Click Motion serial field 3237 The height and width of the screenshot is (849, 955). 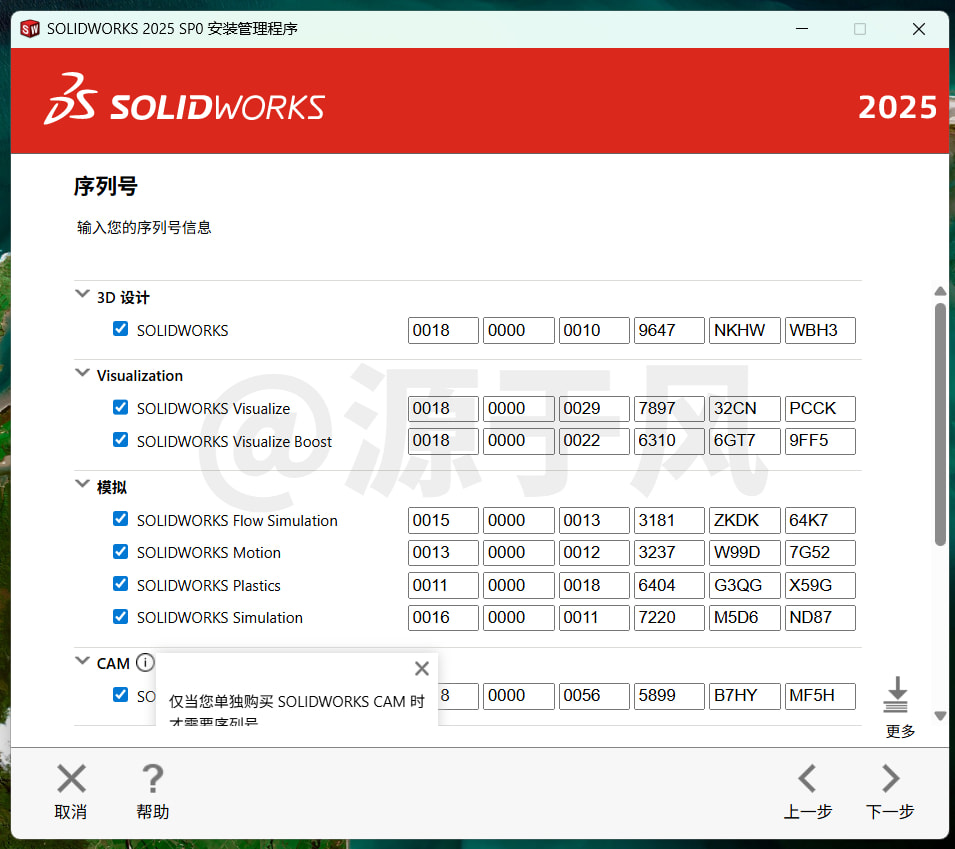pyautogui.click(x=669, y=552)
